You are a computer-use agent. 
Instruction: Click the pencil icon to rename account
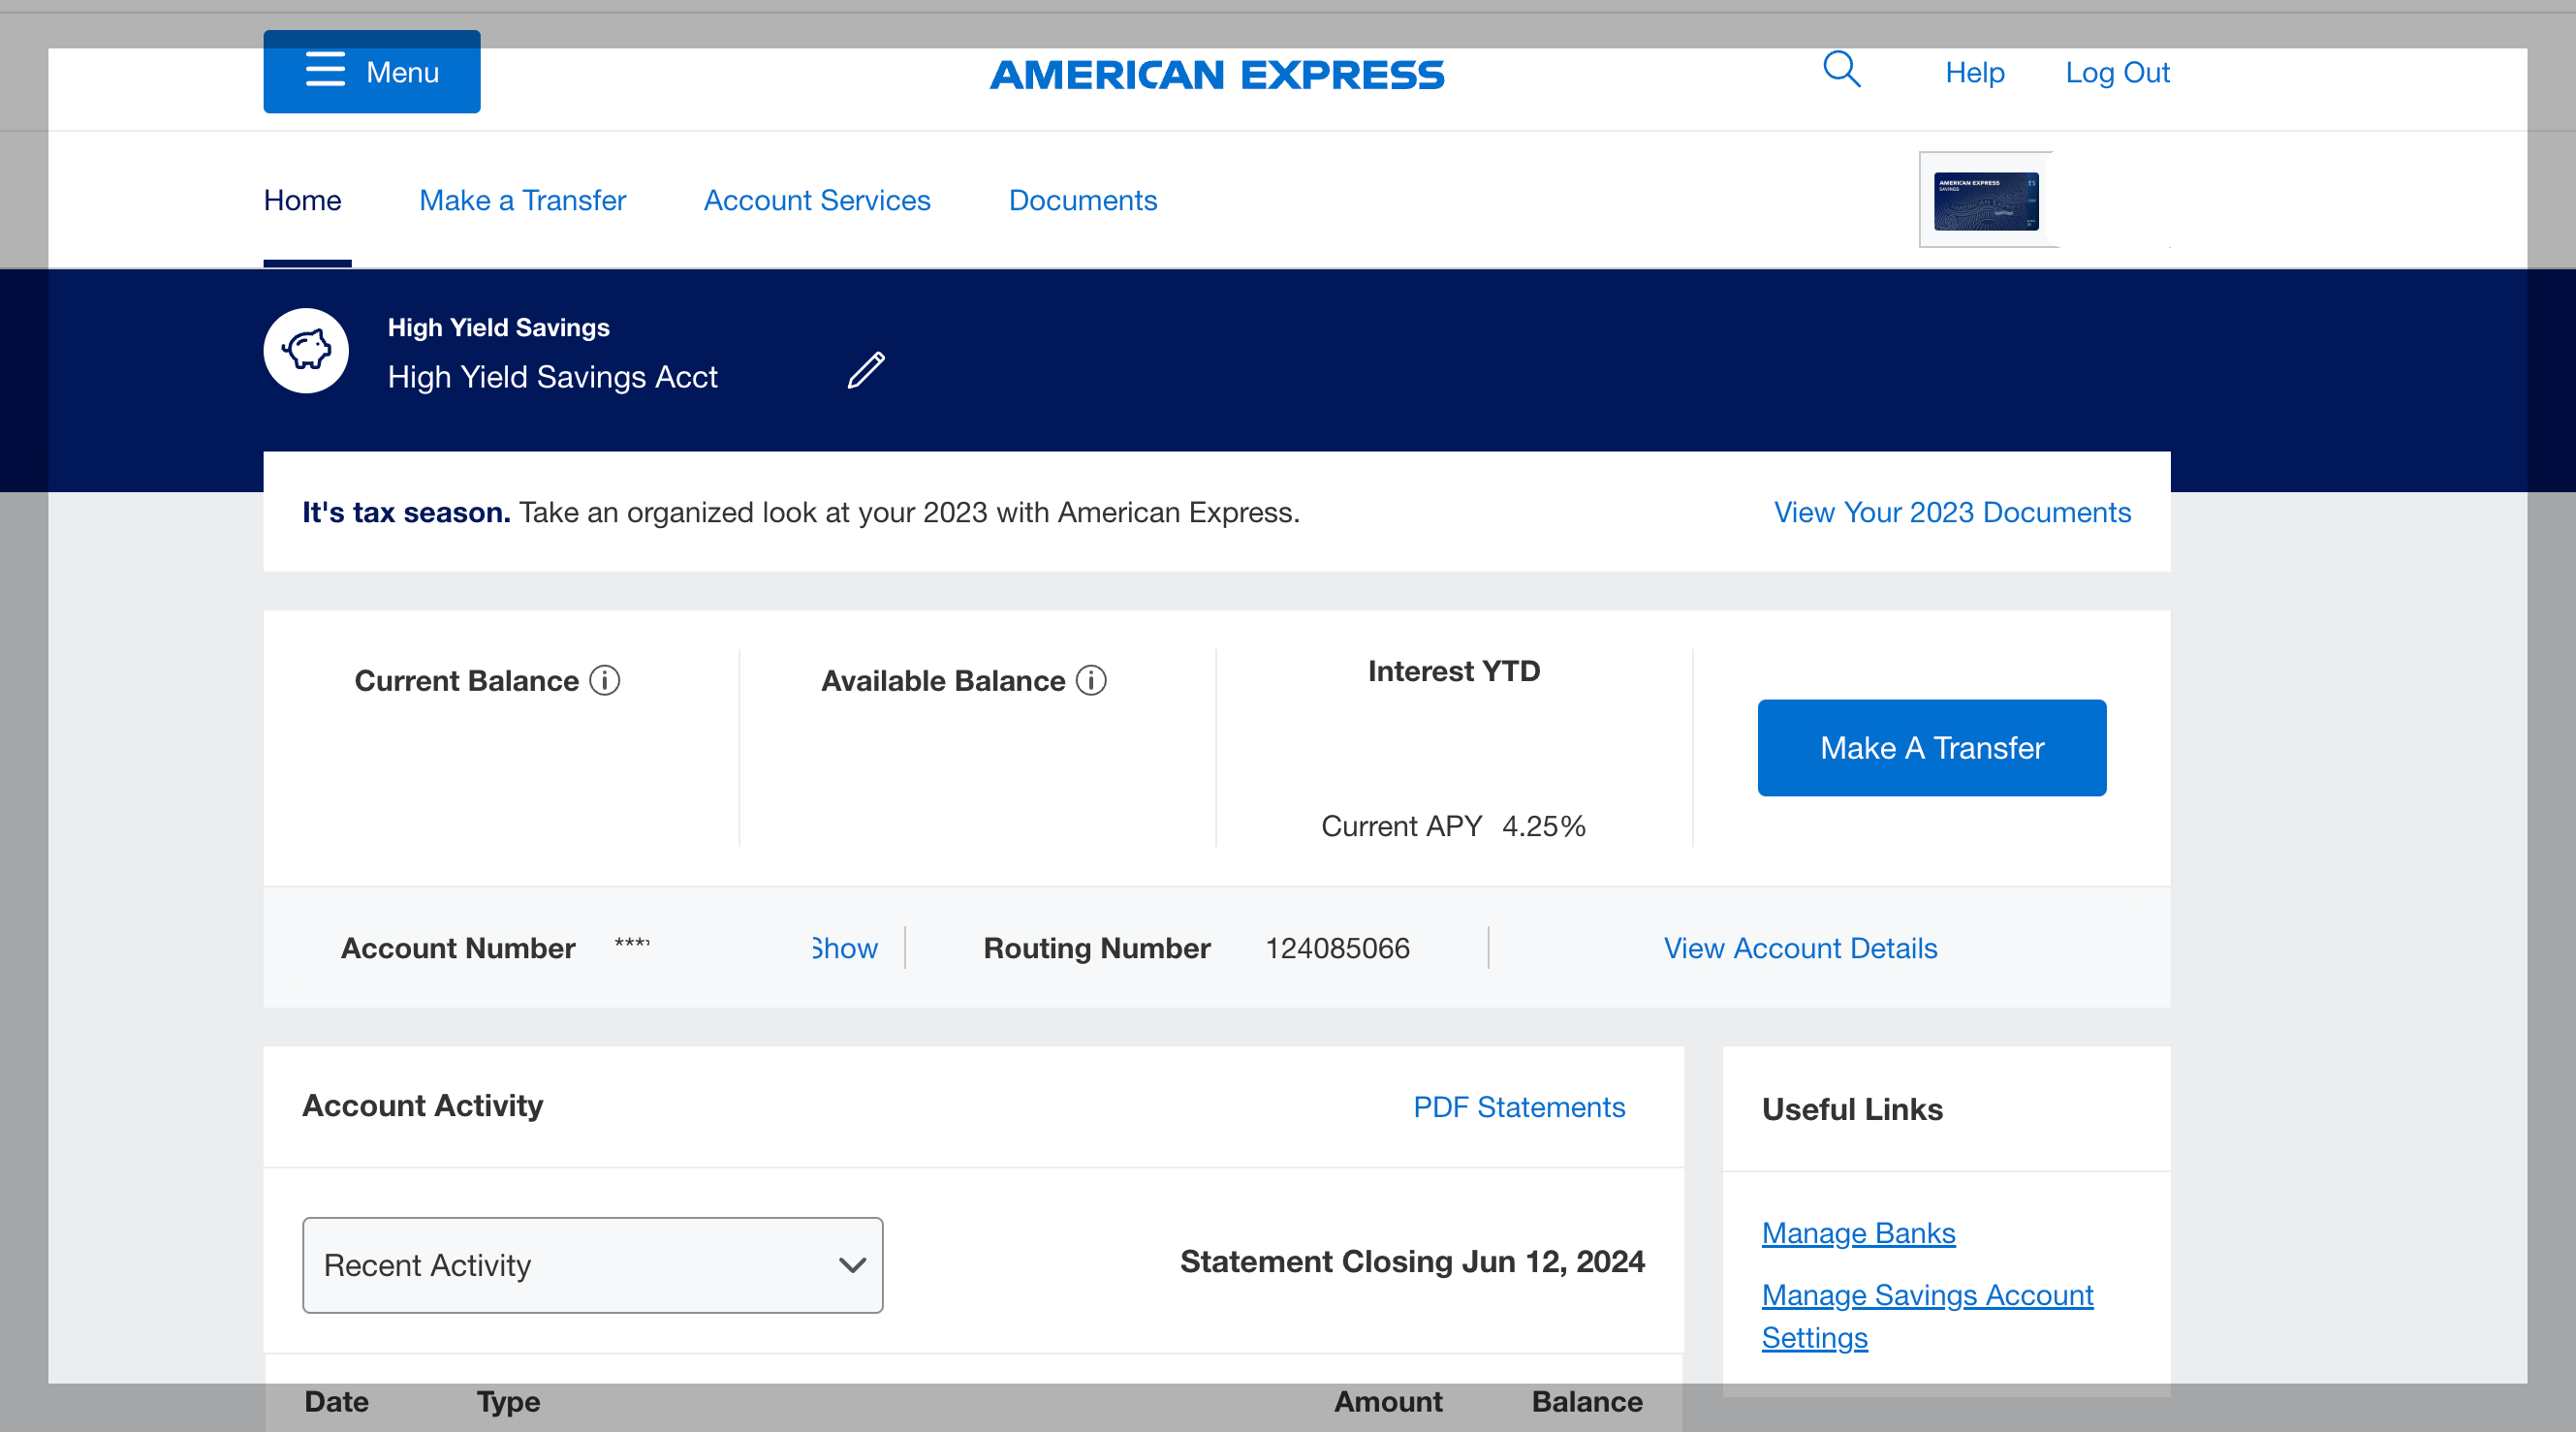(866, 370)
